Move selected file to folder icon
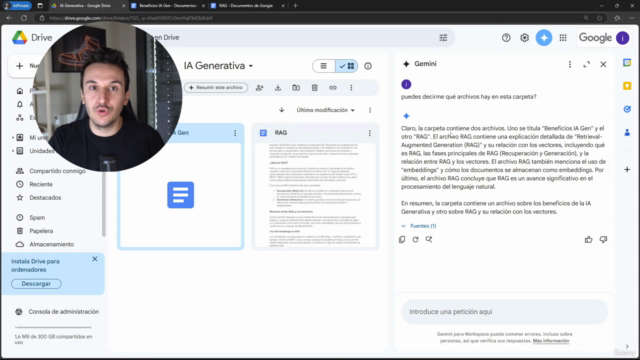The width and height of the screenshot is (640, 360). pos(296,88)
